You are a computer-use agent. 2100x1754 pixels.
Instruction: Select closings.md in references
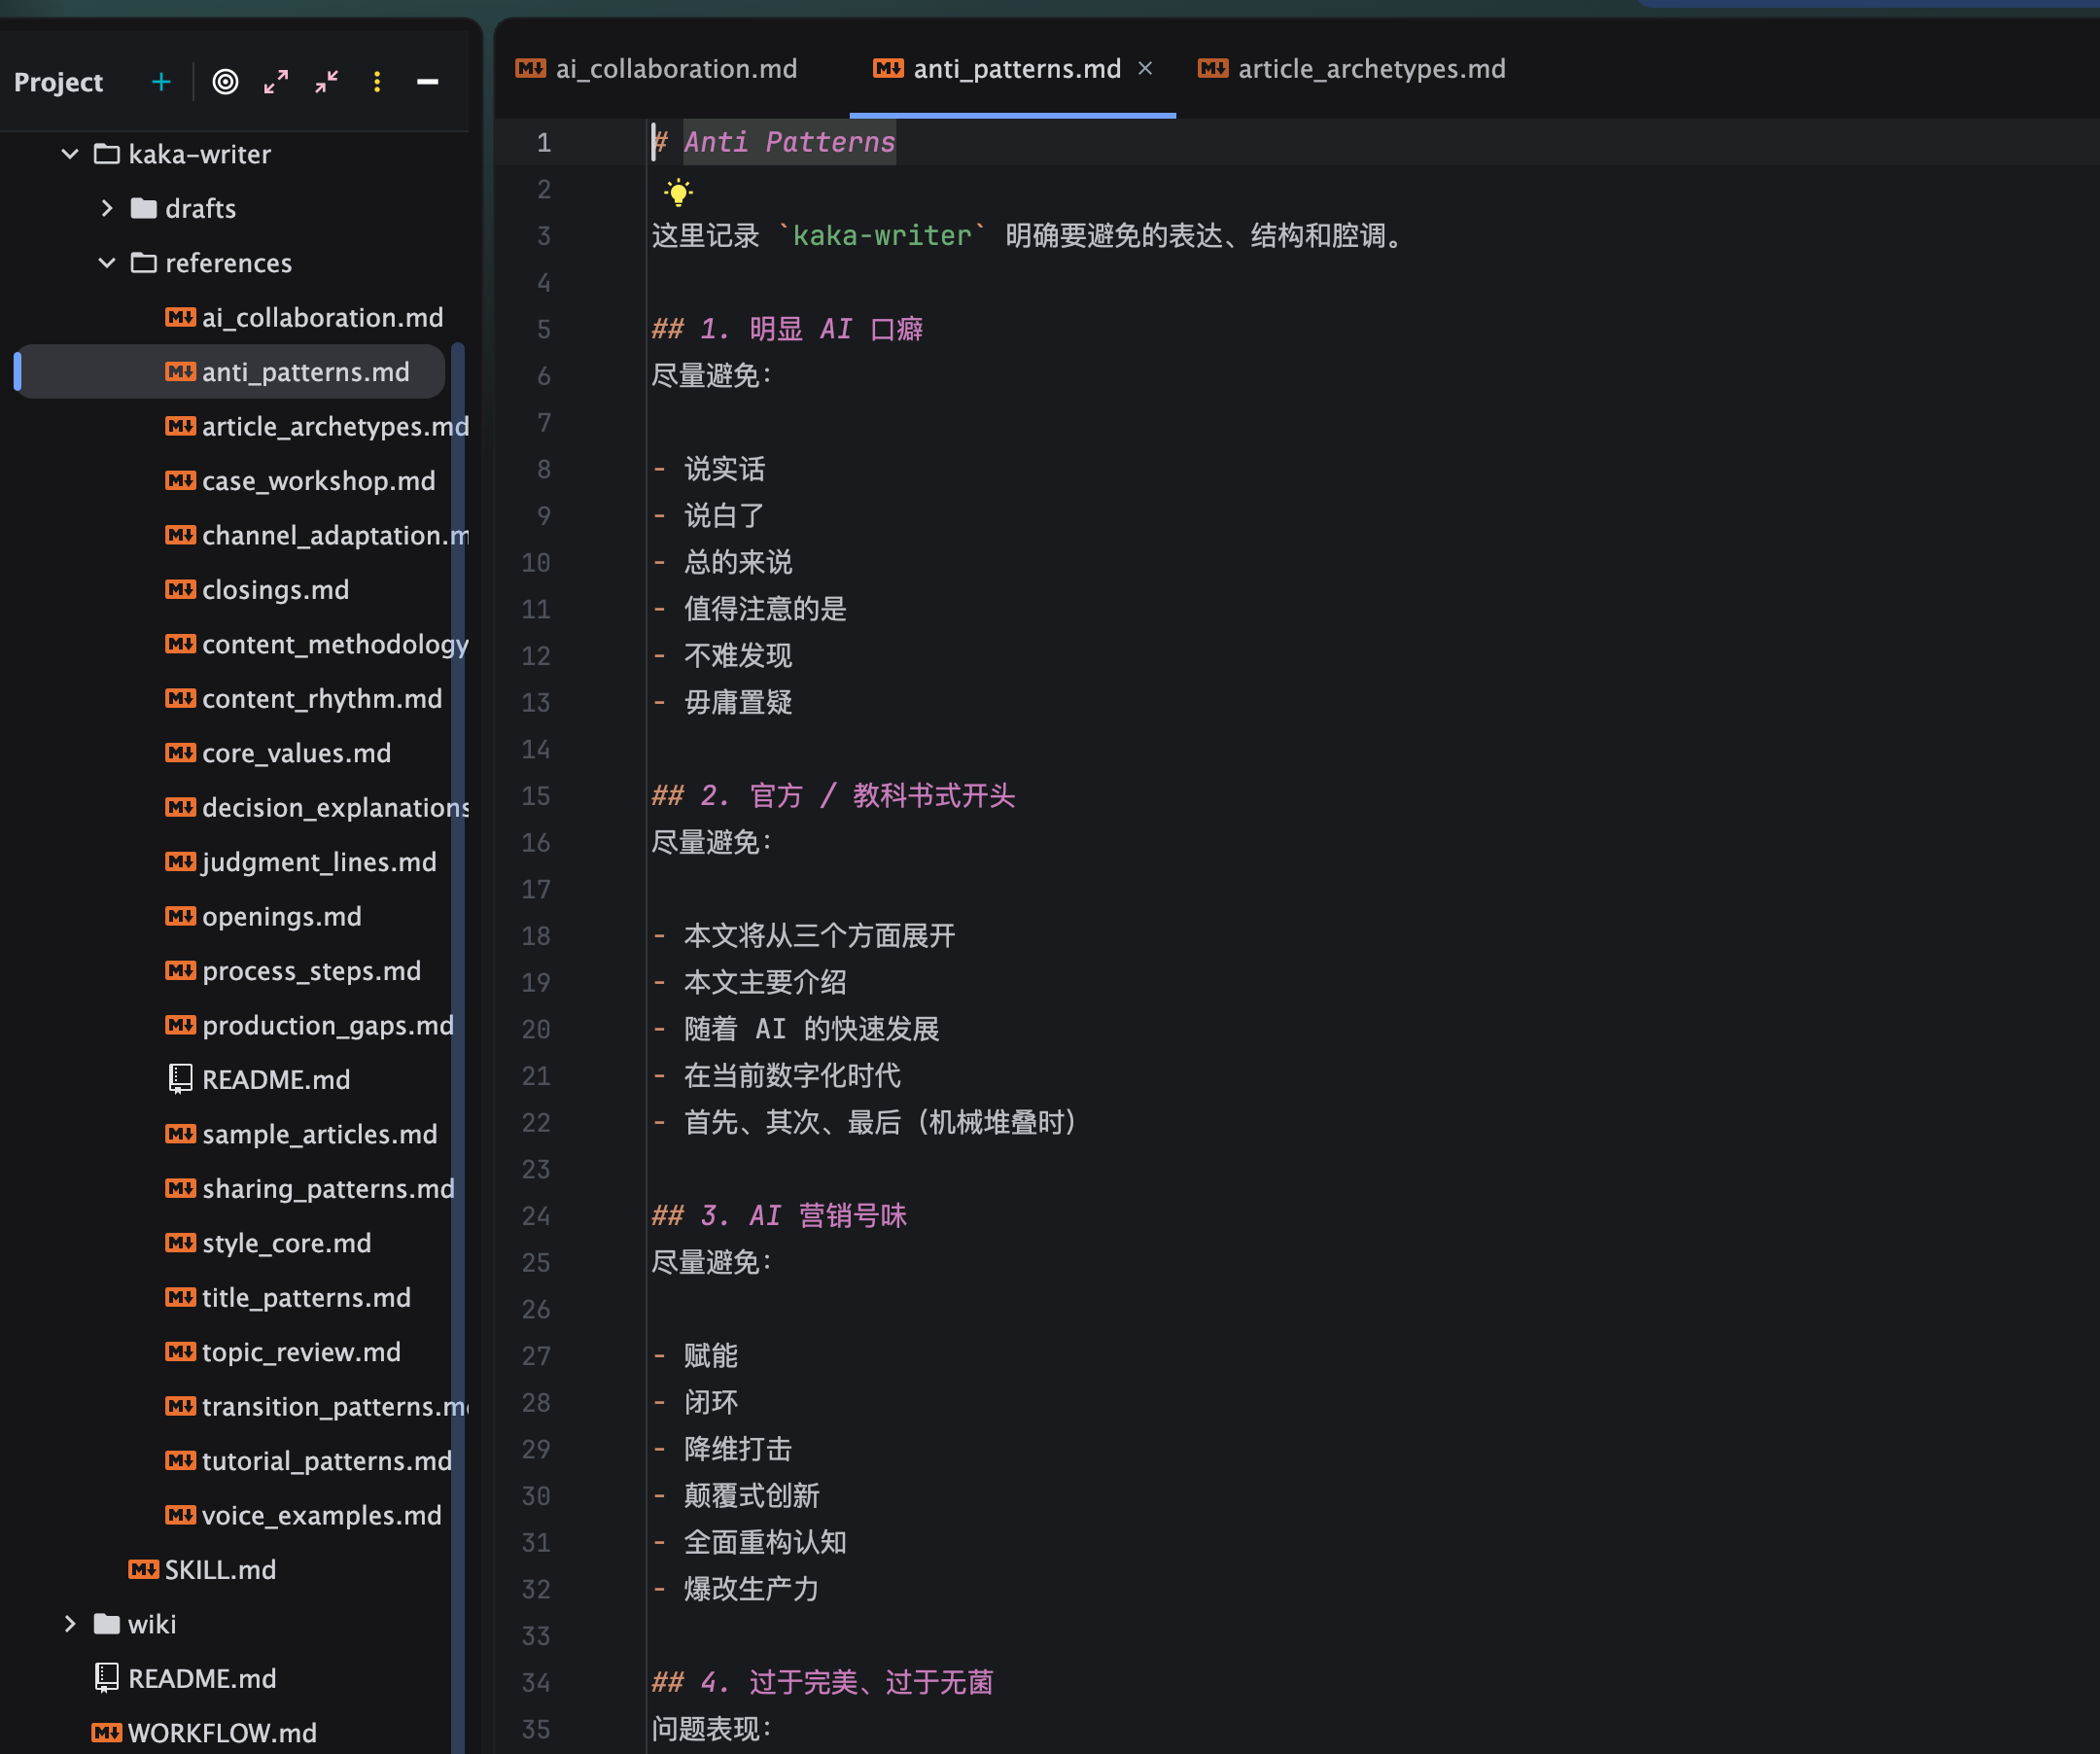(x=257, y=590)
